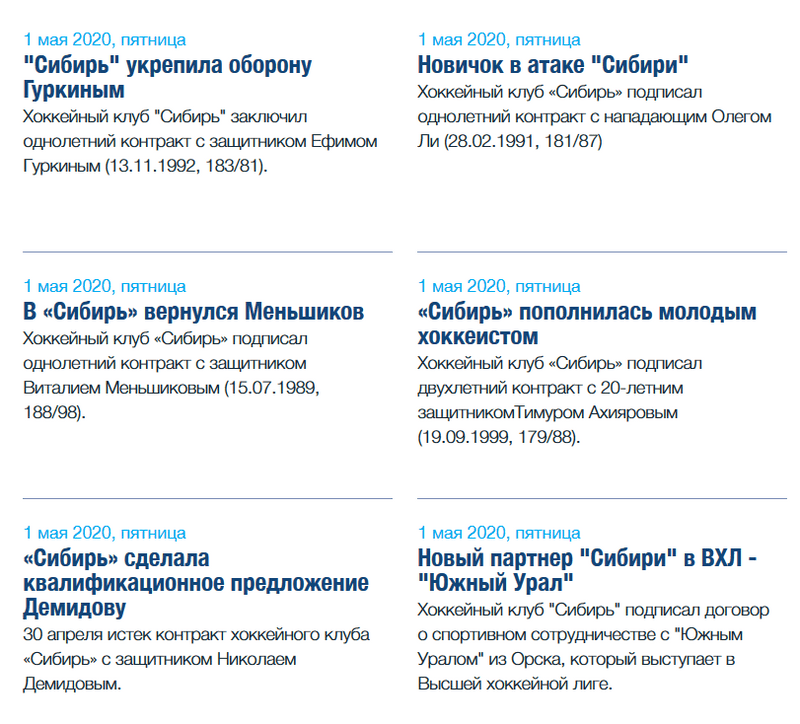This screenshot has height=724, width=800.
Task: Click the date above пополнилась молодым хоккеистом
Action: pyautogui.click(x=499, y=286)
